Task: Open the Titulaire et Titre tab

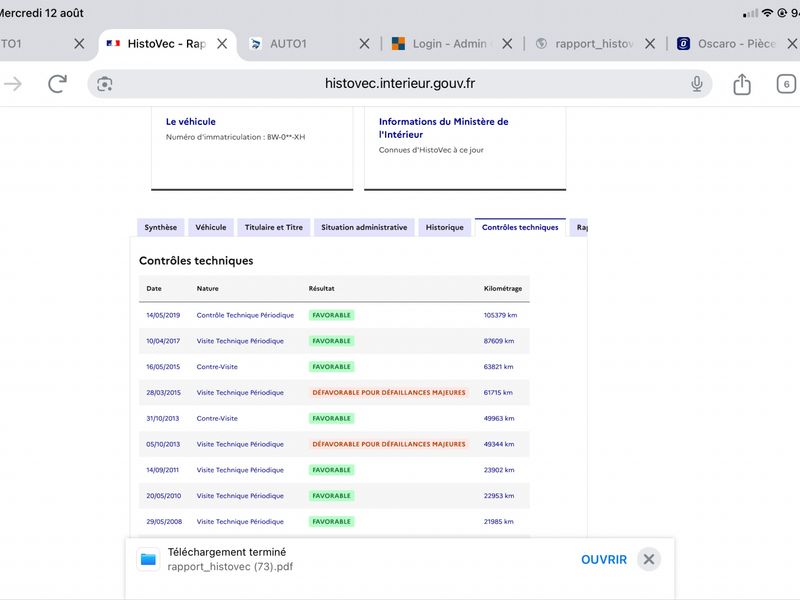Action: point(273,228)
